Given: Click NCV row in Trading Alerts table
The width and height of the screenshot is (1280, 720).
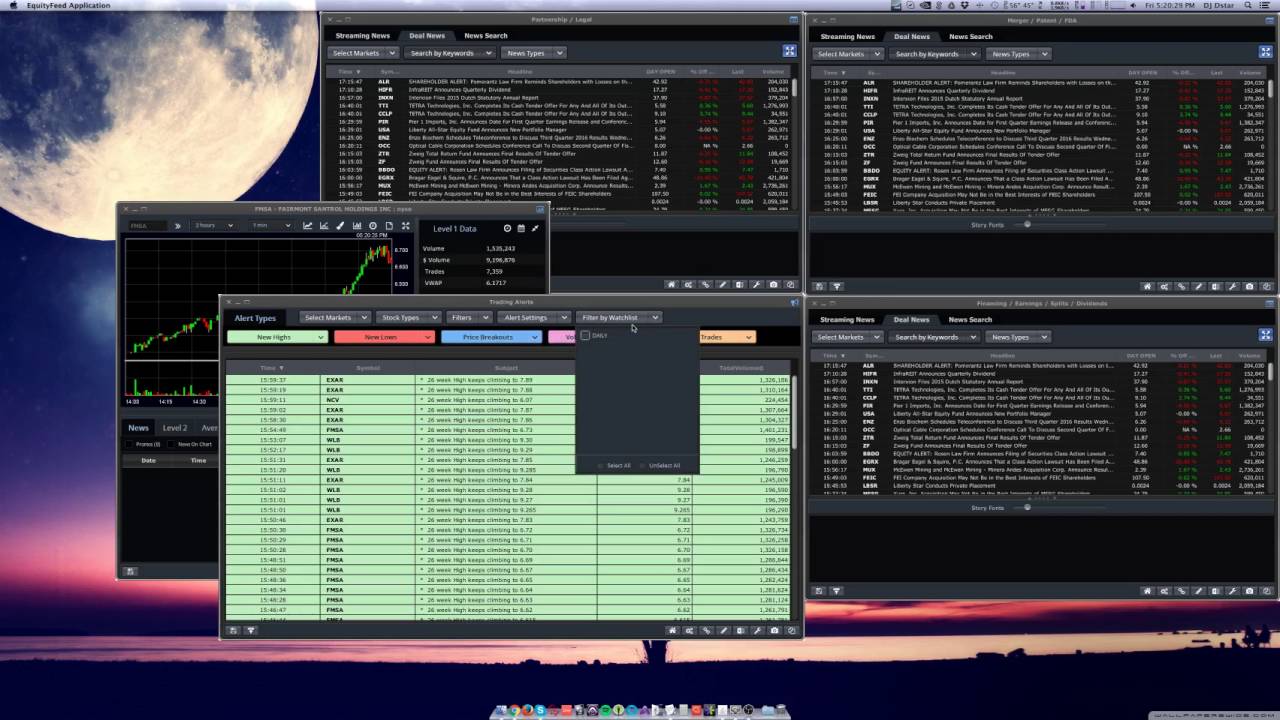Looking at the screenshot, I should 508,400.
